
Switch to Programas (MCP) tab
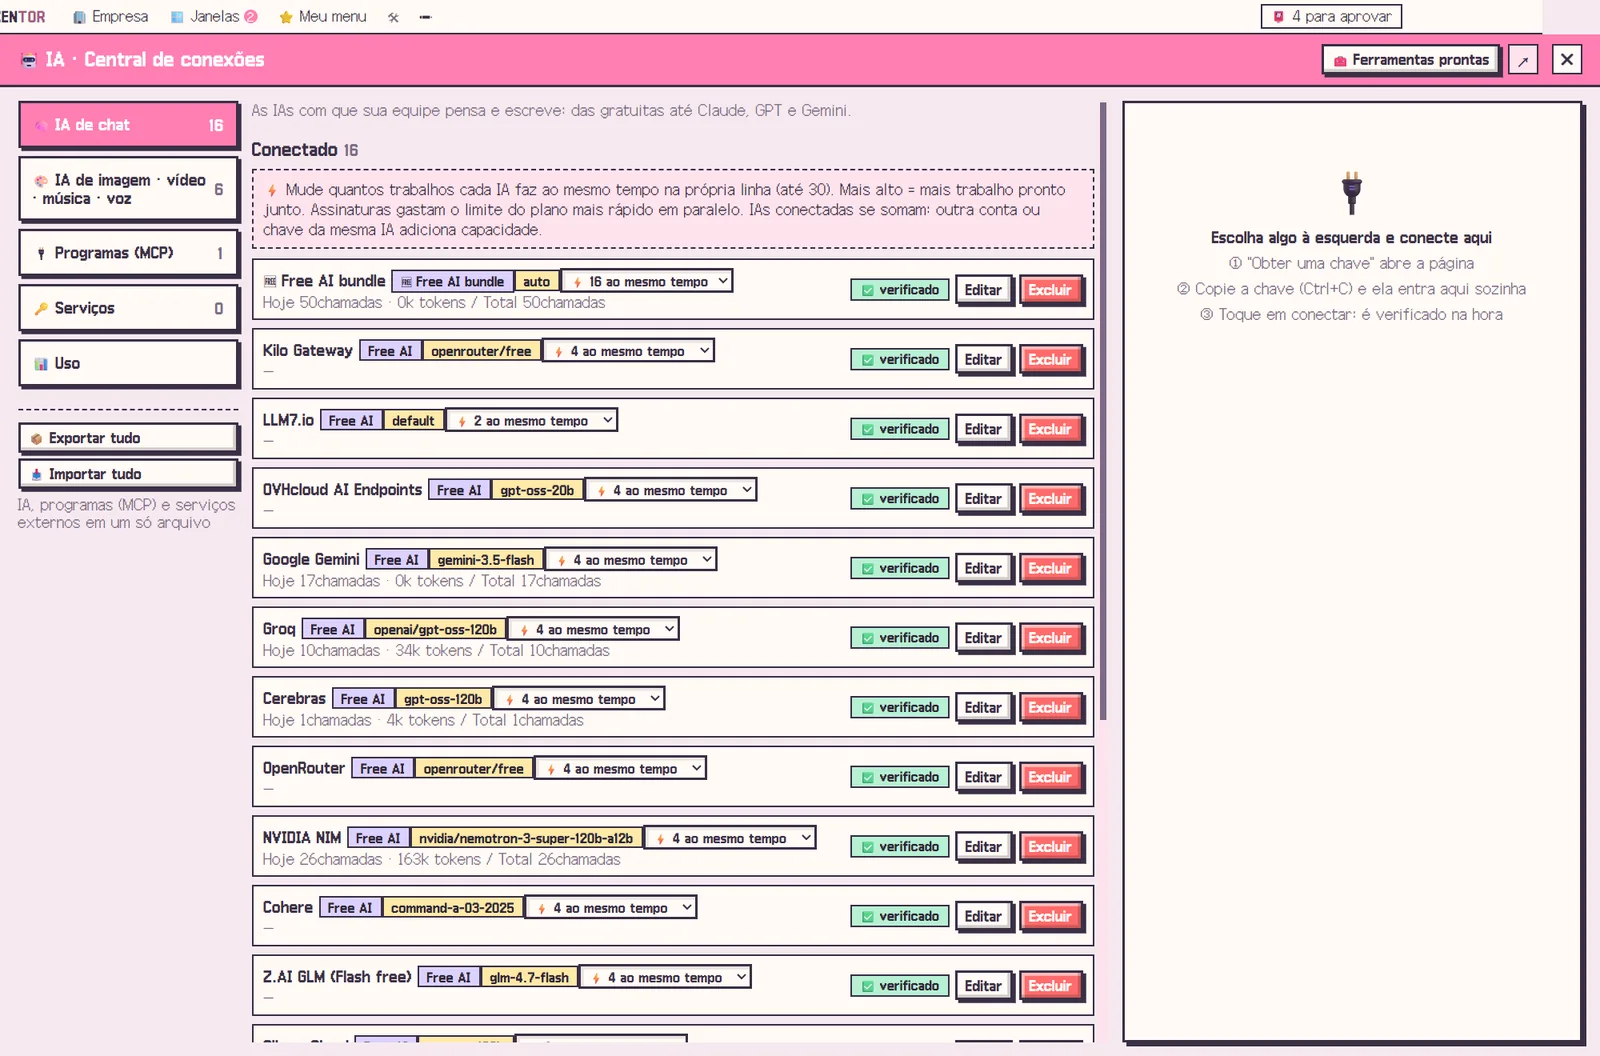point(129,253)
